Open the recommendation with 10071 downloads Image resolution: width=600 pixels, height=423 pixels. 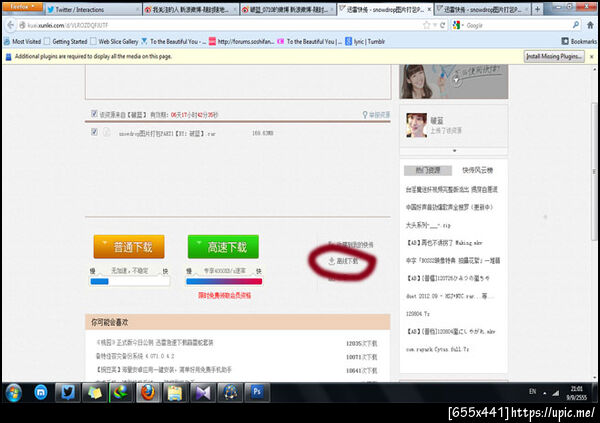[135, 356]
